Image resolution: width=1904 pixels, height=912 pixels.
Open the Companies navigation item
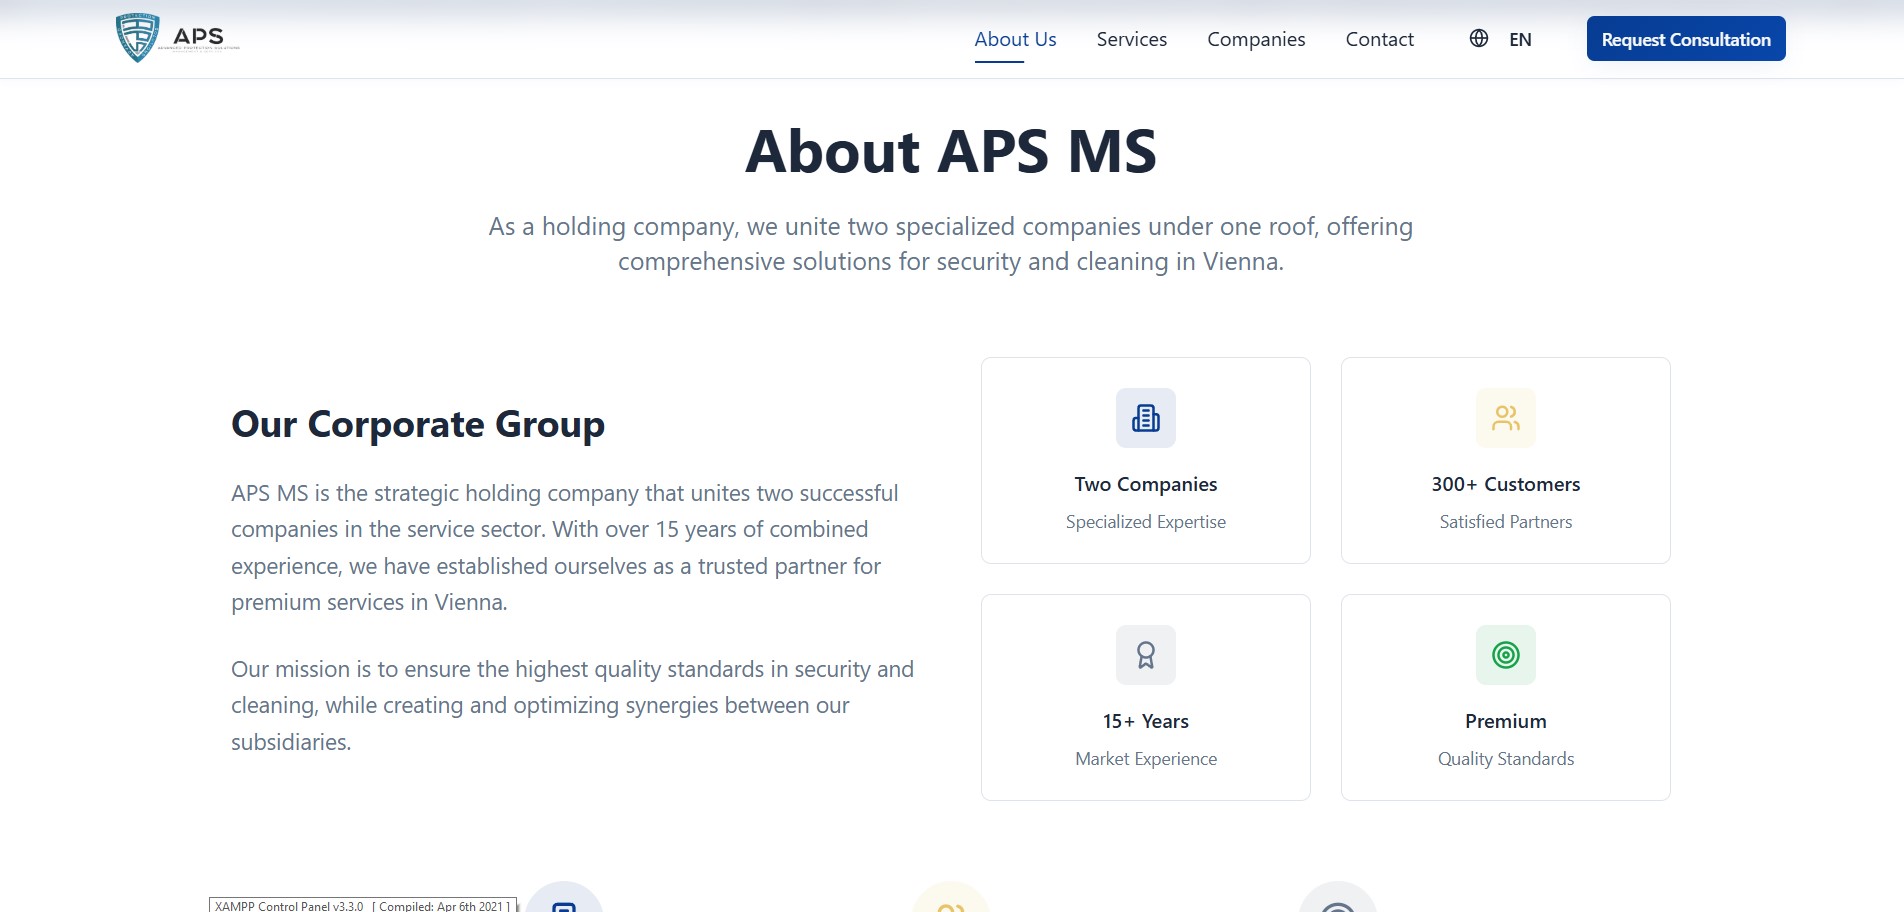[x=1256, y=39]
